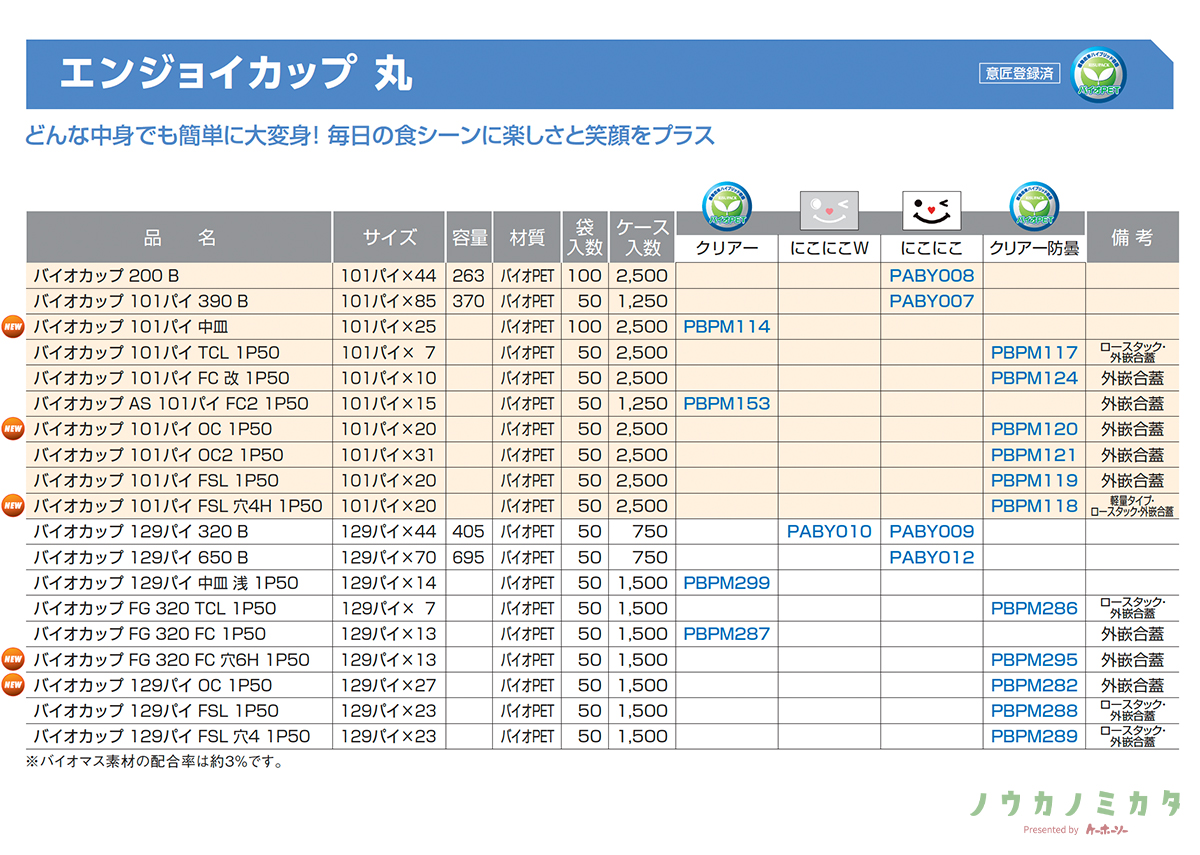Screen dimensions: 1200x855
Task: Click NEW badge beside 129パイ OC 1P50
Action: point(13,685)
